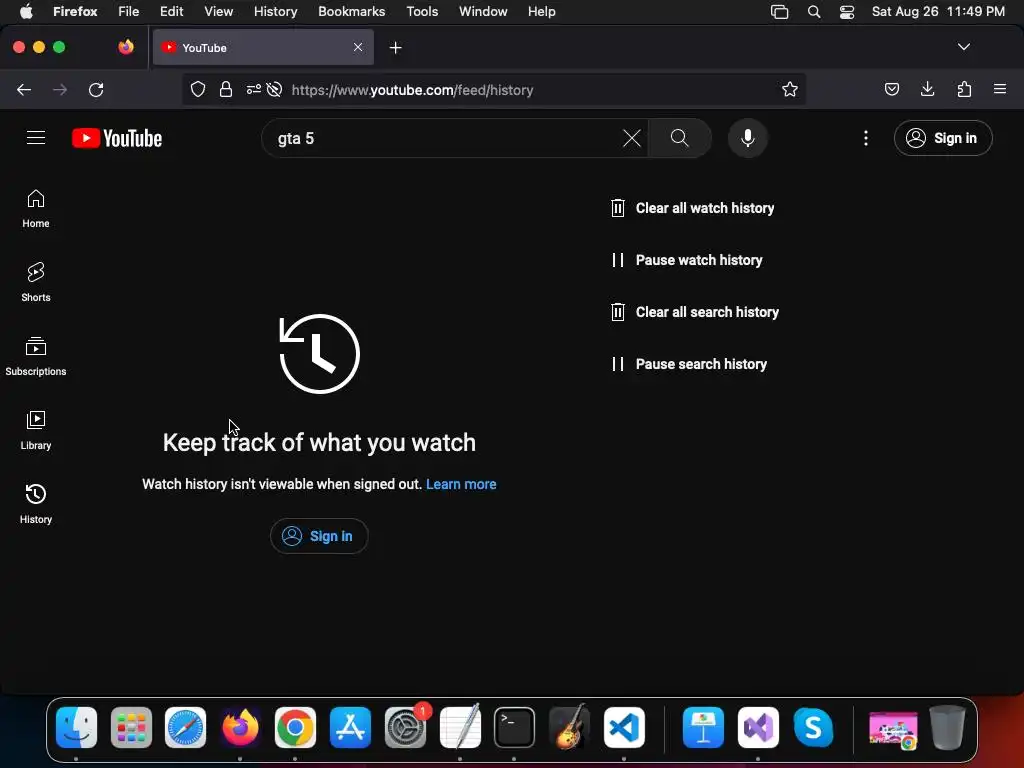Click the Firefox back arrow

coord(24,89)
